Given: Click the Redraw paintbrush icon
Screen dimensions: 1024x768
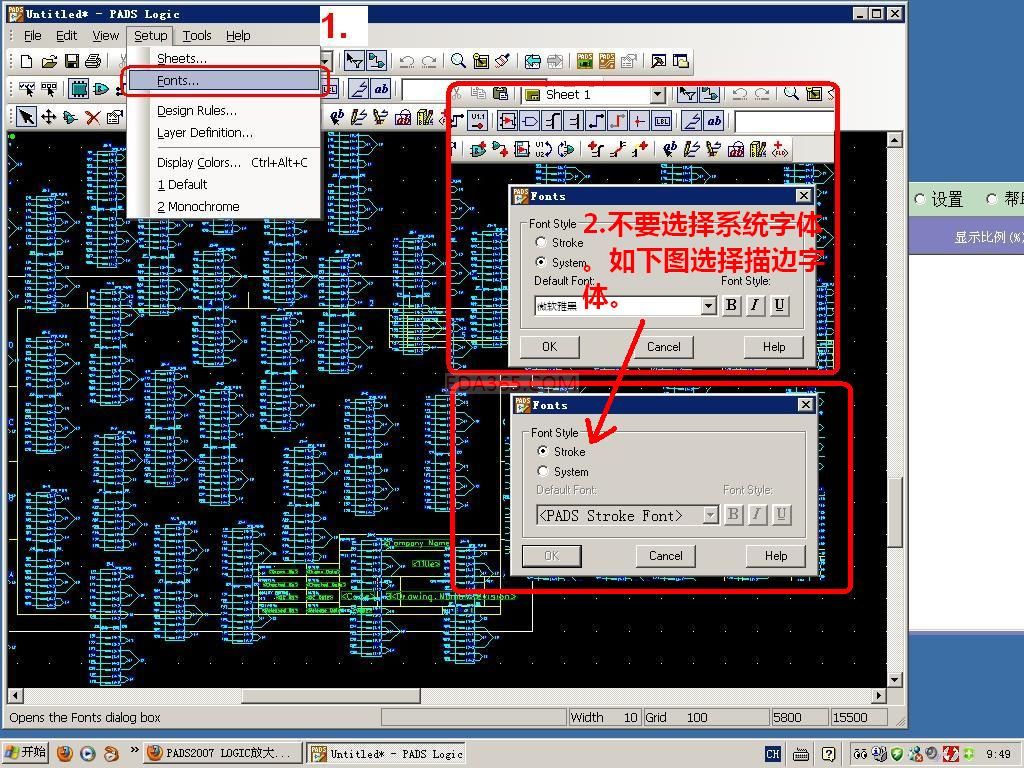Looking at the screenshot, I should pyautogui.click(x=502, y=61).
